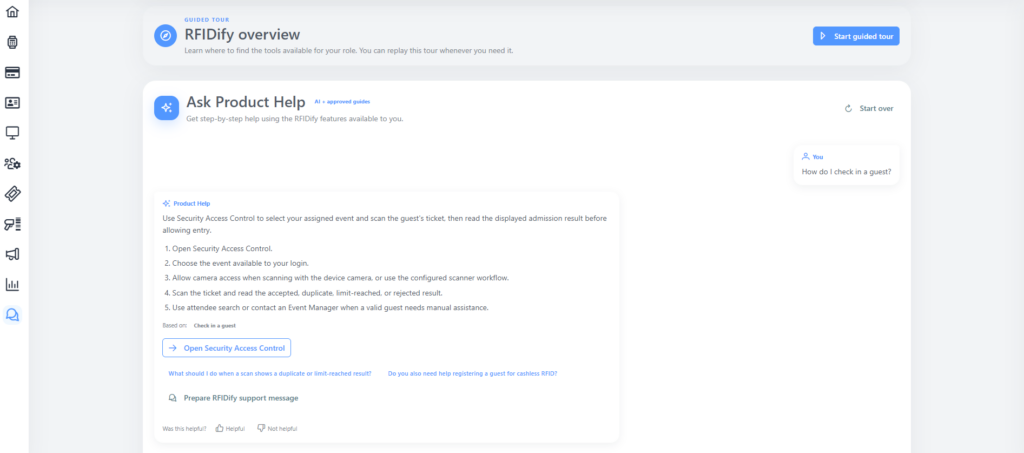The width and height of the screenshot is (1024, 453).
Task: Click the person icon next to You
Action: click(x=806, y=157)
